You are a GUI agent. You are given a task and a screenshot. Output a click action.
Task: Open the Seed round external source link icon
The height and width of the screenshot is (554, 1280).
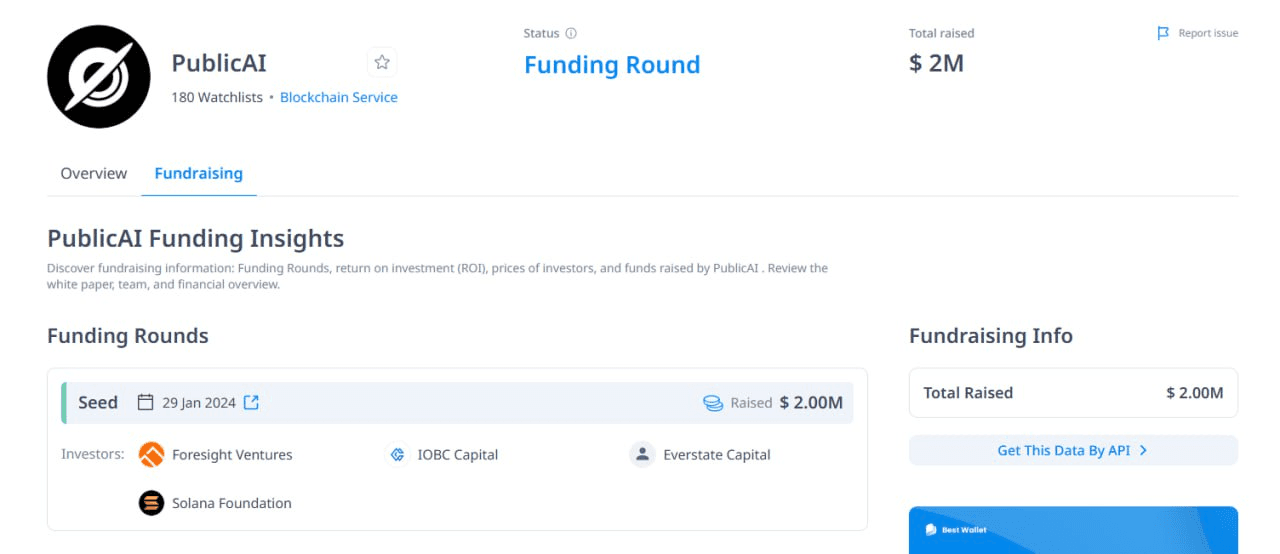[x=252, y=402]
